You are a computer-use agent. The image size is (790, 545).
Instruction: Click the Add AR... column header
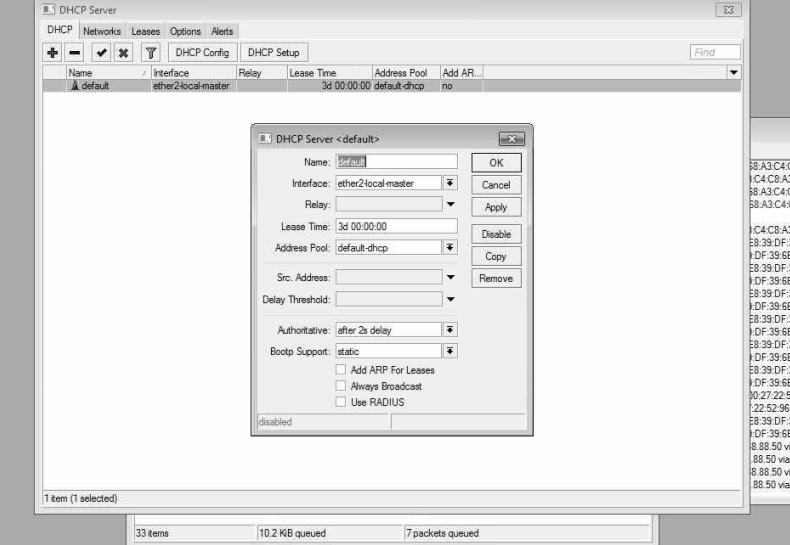pos(462,73)
